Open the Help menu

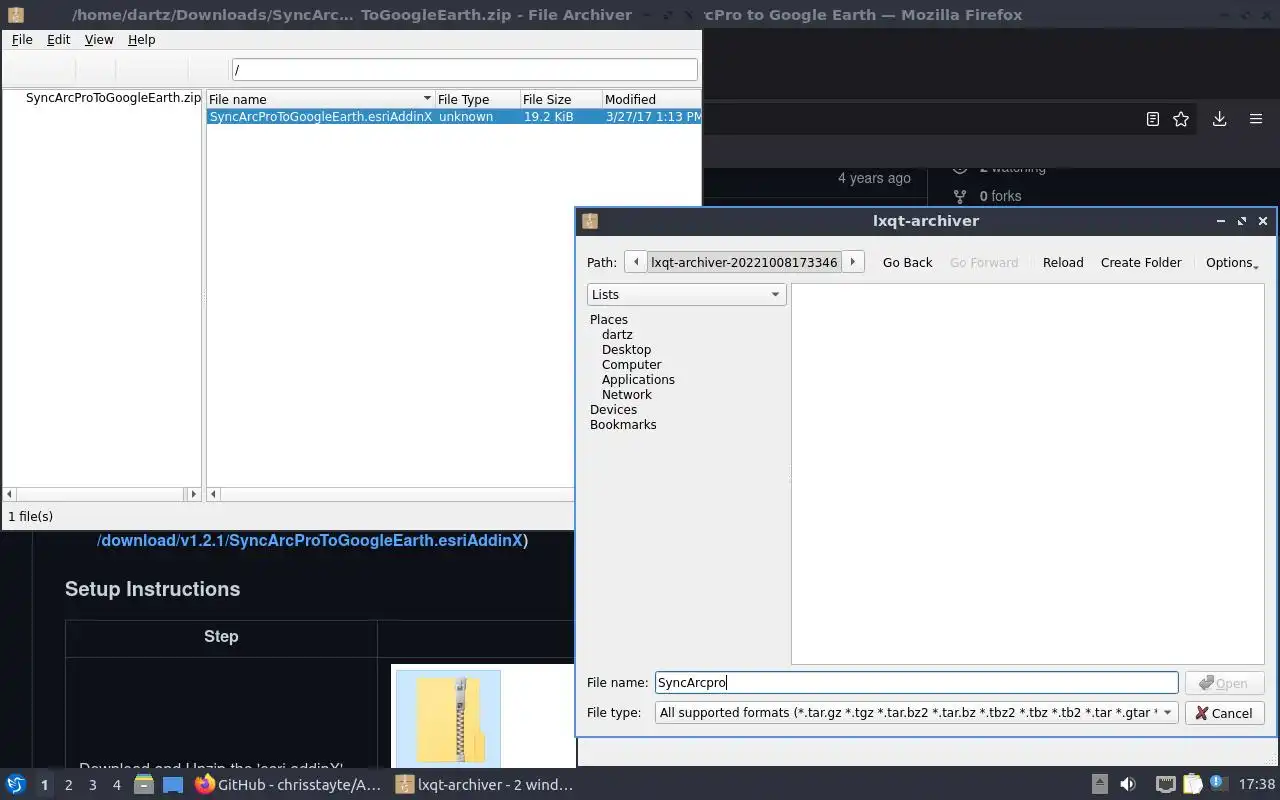click(141, 39)
